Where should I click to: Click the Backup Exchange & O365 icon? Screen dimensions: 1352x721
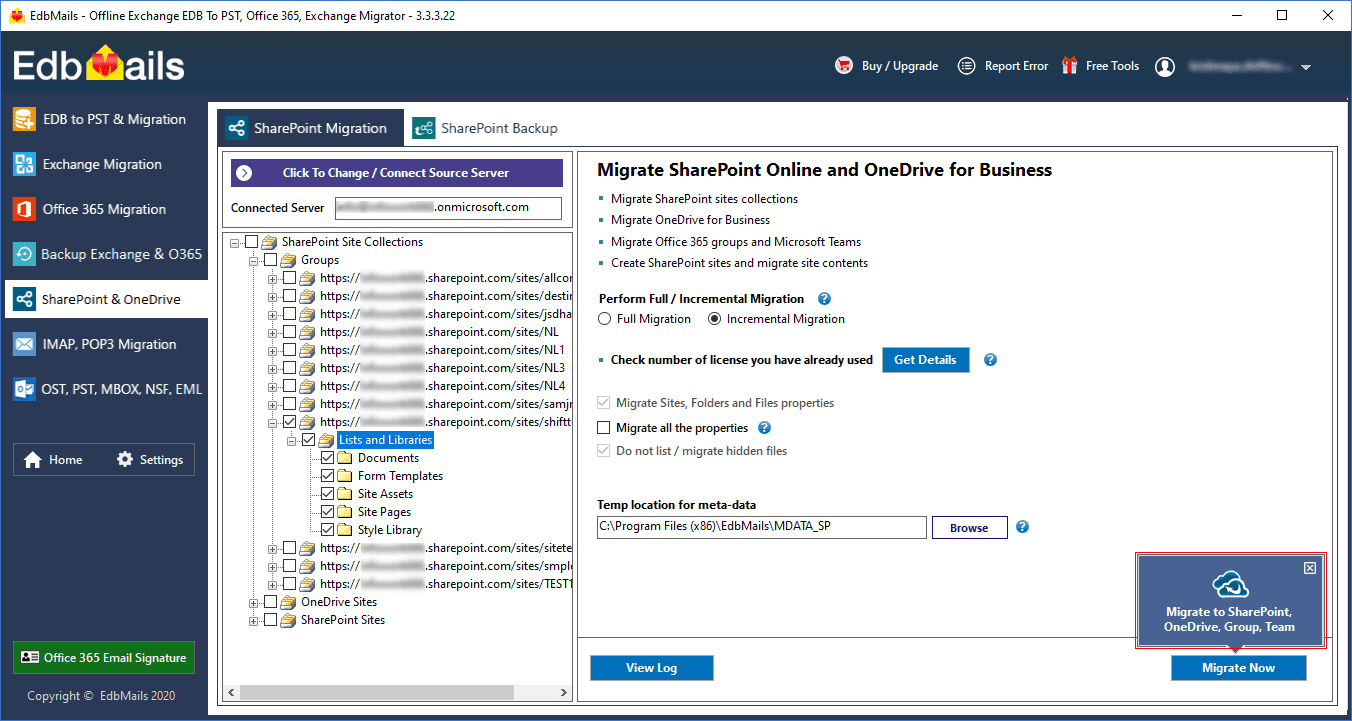24,254
